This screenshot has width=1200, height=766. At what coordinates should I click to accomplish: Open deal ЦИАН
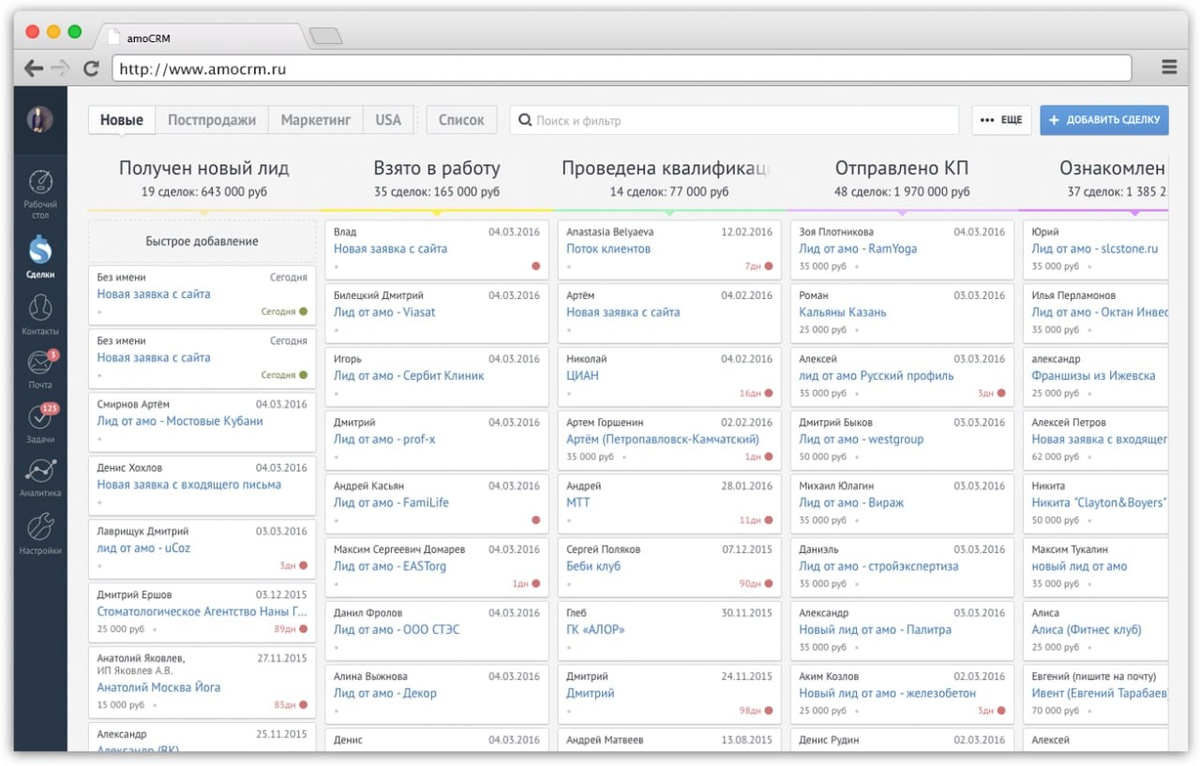(584, 375)
